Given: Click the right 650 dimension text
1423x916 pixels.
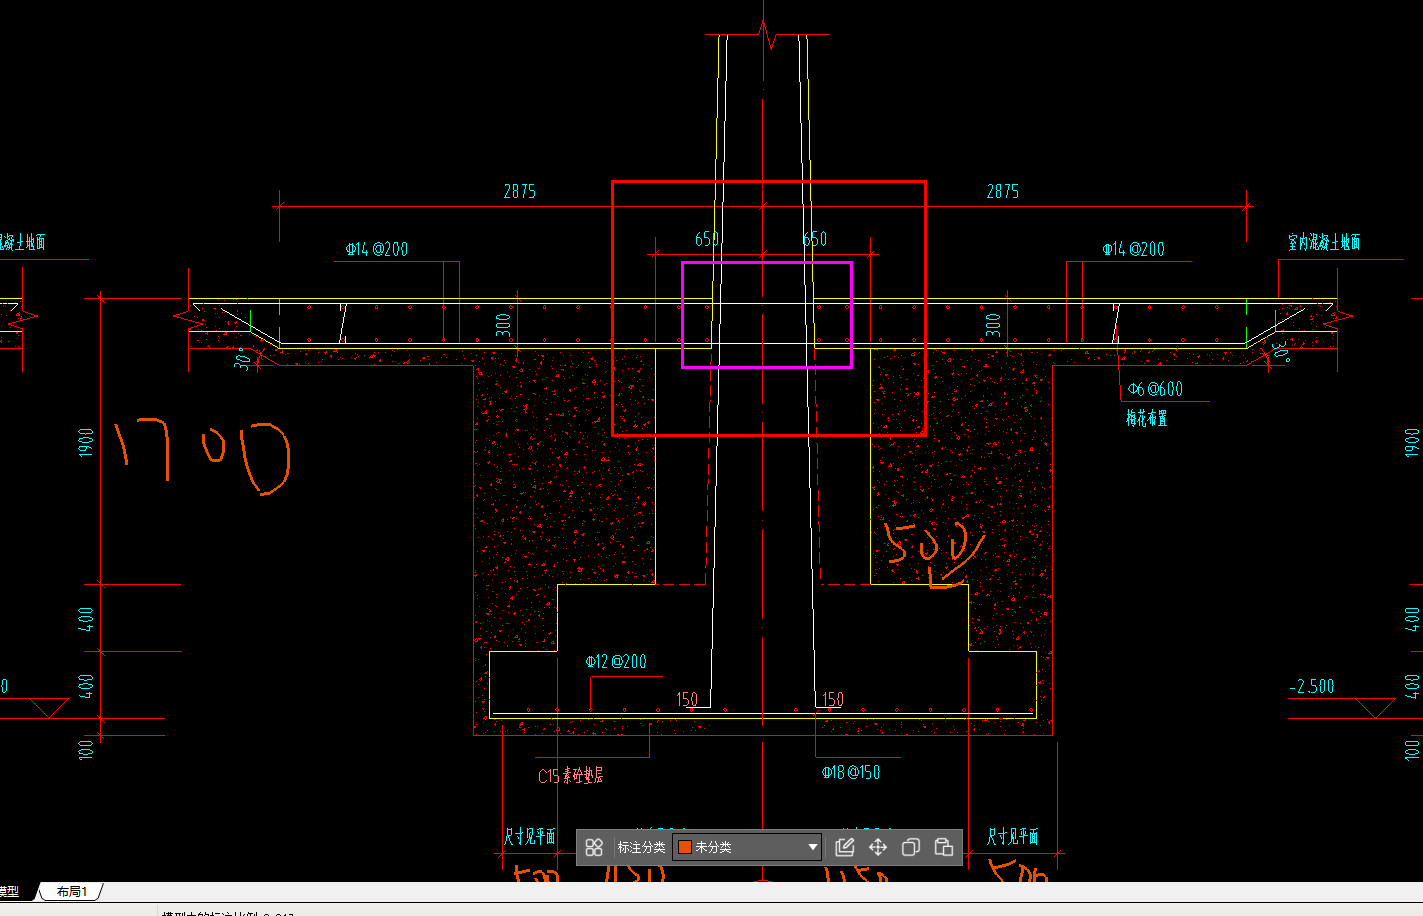Looking at the screenshot, I should point(815,239).
